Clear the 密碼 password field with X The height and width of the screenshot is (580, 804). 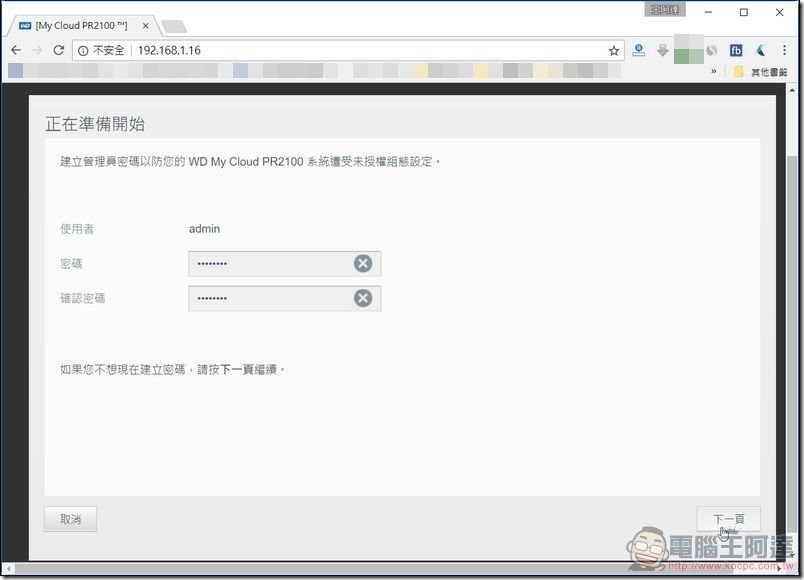363,264
